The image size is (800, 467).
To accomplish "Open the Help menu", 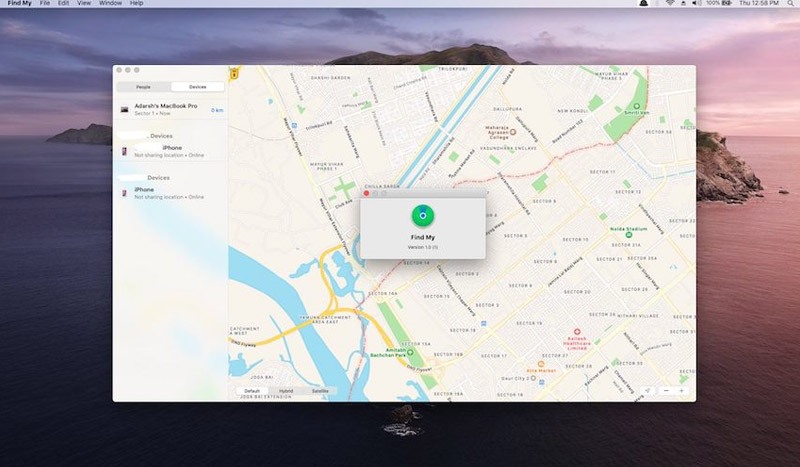I will [136, 3].
